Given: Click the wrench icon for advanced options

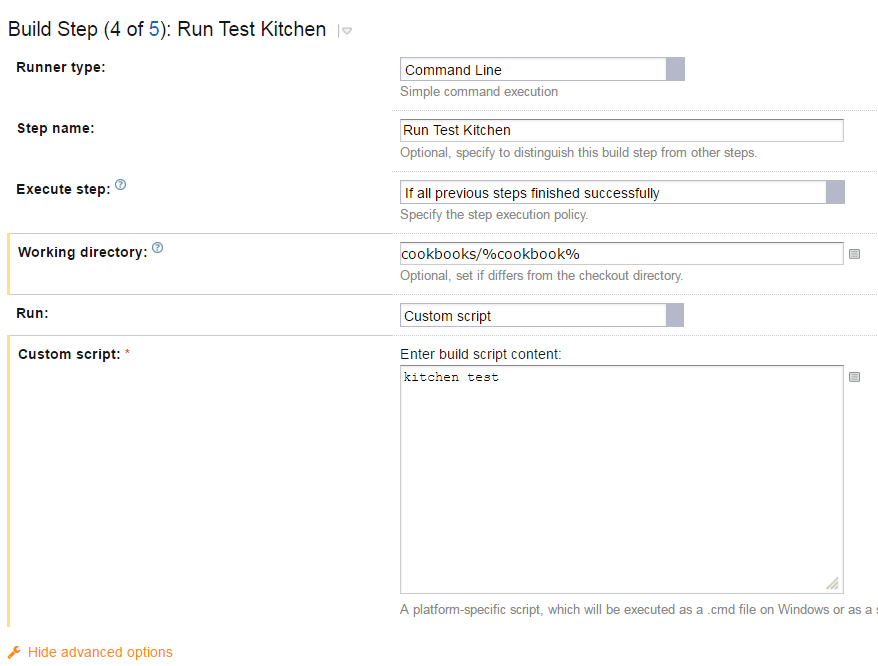Looking at the screenshot, I should tap(14, 653).
